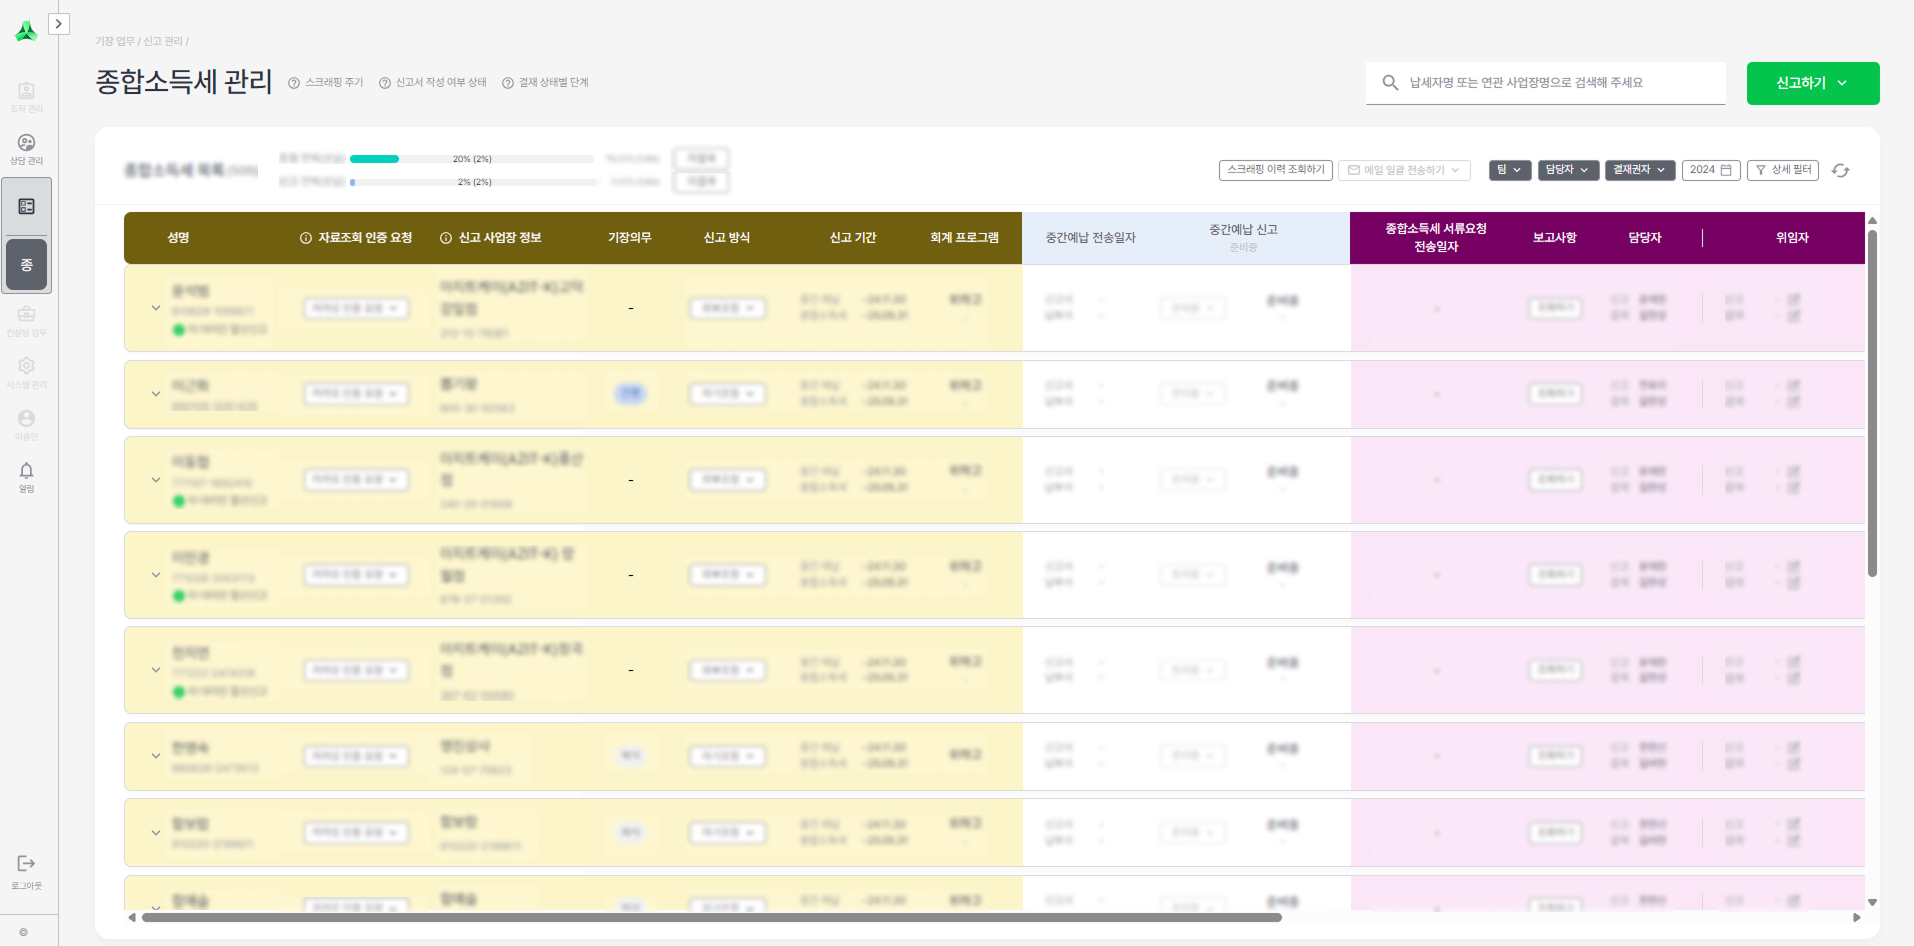Click 신고 관리 in the breadcrumb
The image size is (1914, 946).
click(x=163, y=41)
